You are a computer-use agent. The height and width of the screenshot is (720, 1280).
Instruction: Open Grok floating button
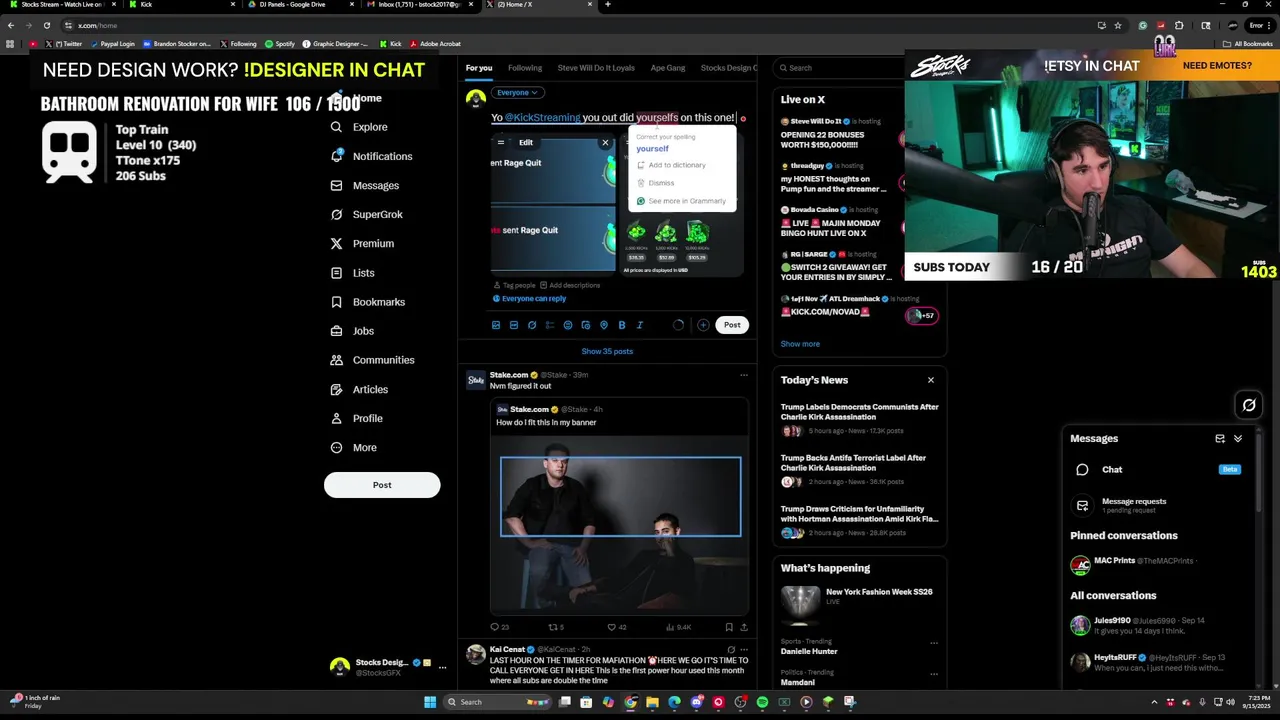click(1249, 405)
